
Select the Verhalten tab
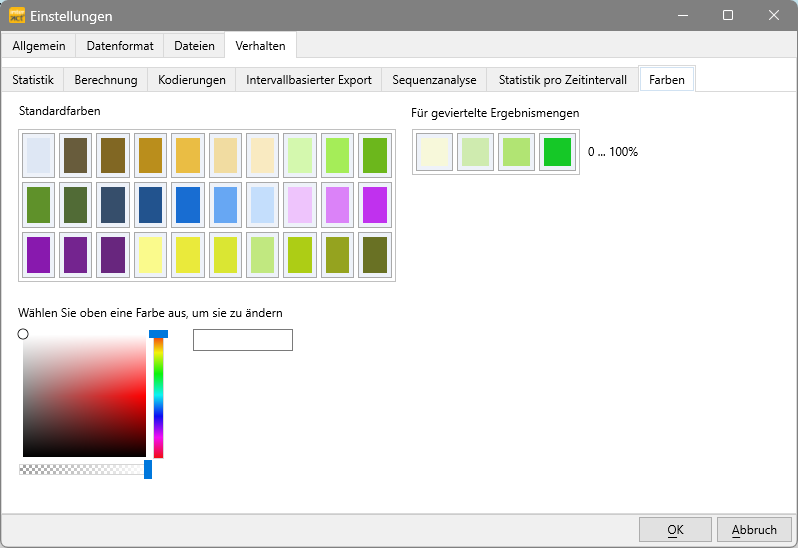260,46
